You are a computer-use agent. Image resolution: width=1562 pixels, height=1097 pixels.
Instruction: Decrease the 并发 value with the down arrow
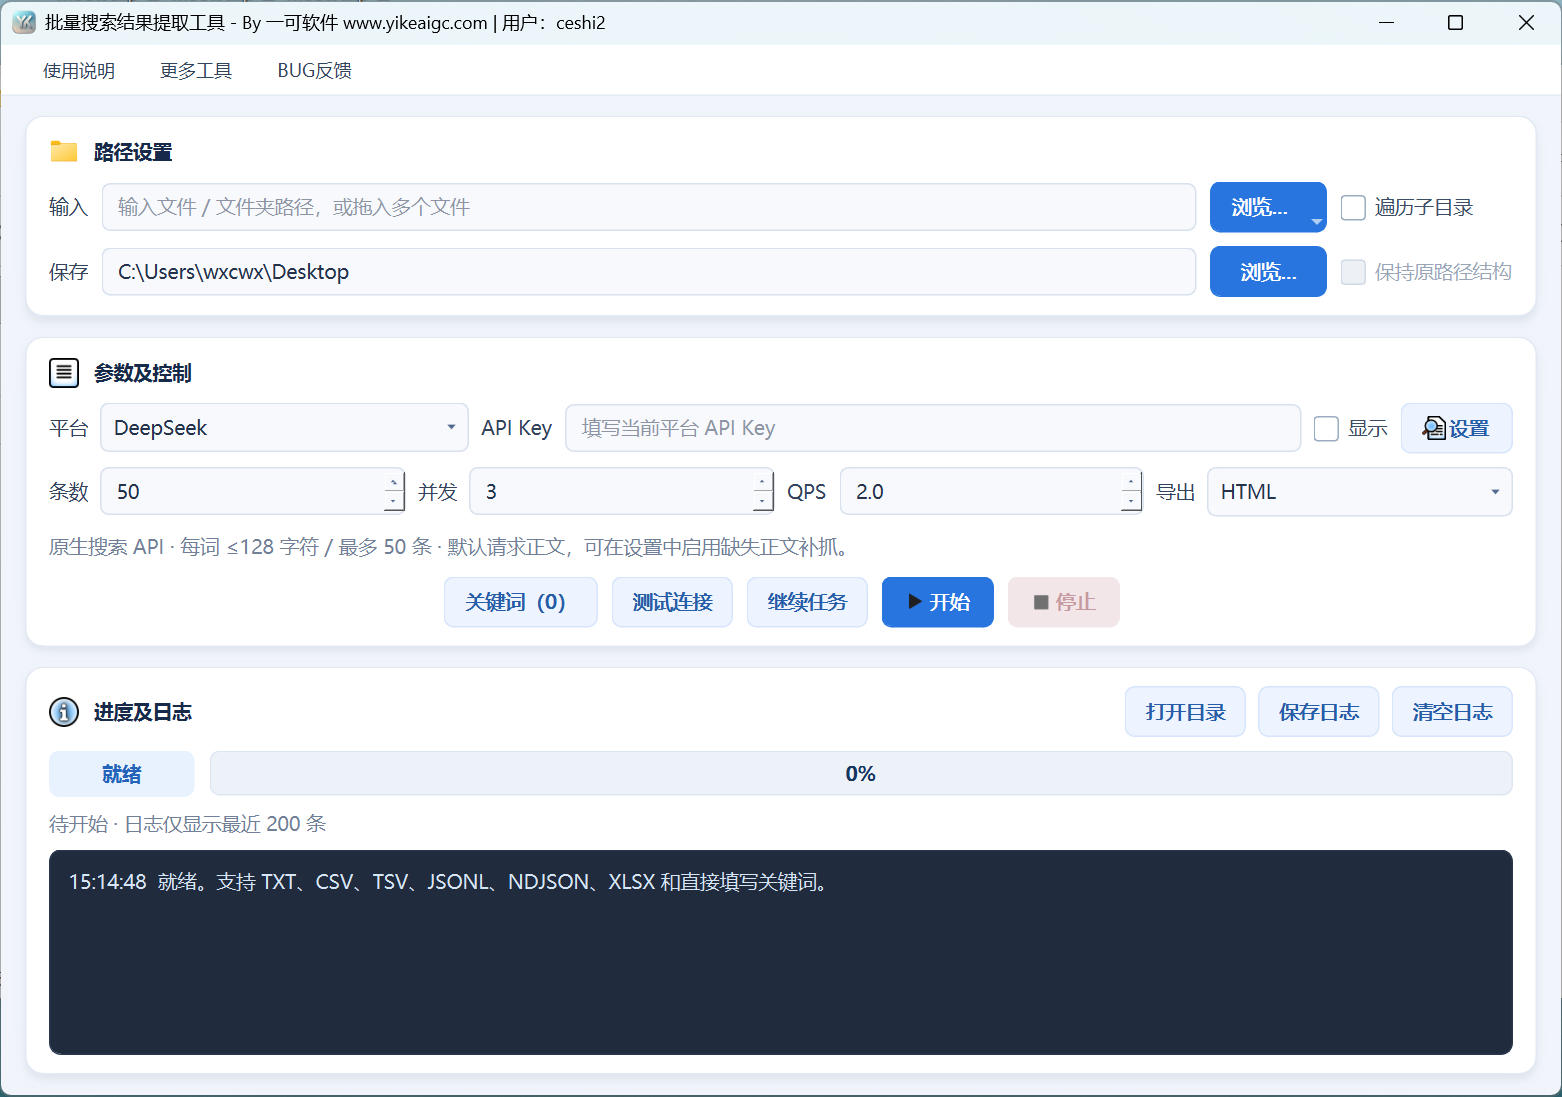coord(763,501)
